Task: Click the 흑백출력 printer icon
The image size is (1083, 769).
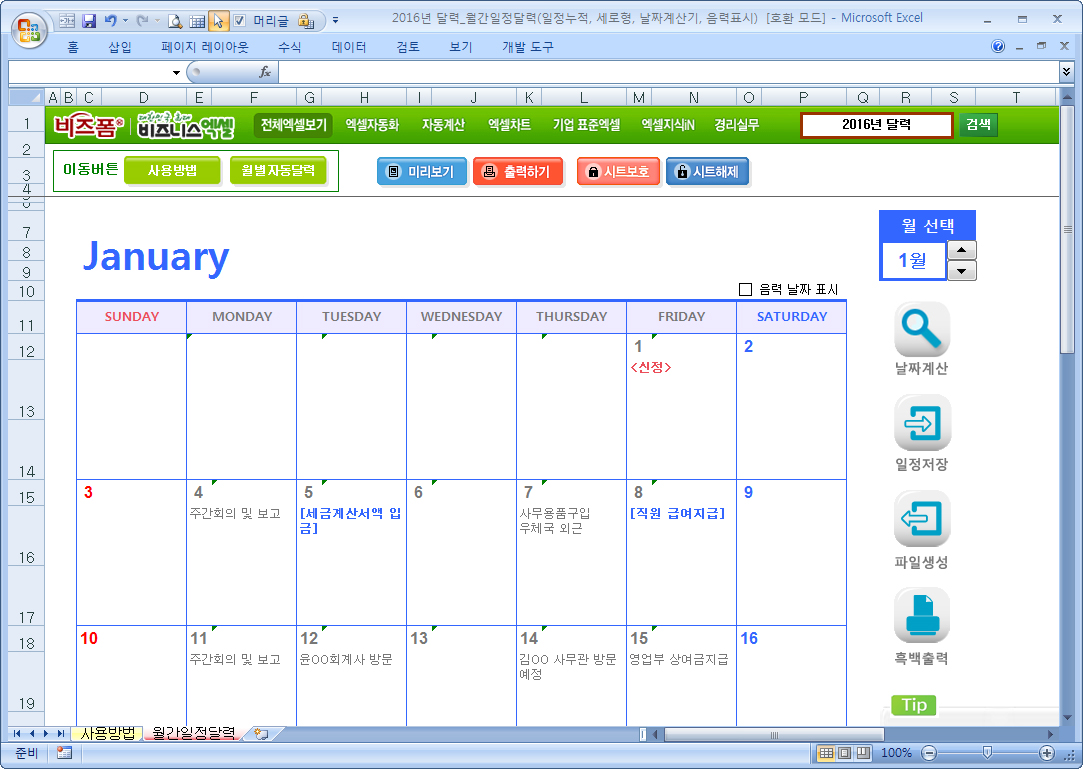Action: (x=922, y=615)
